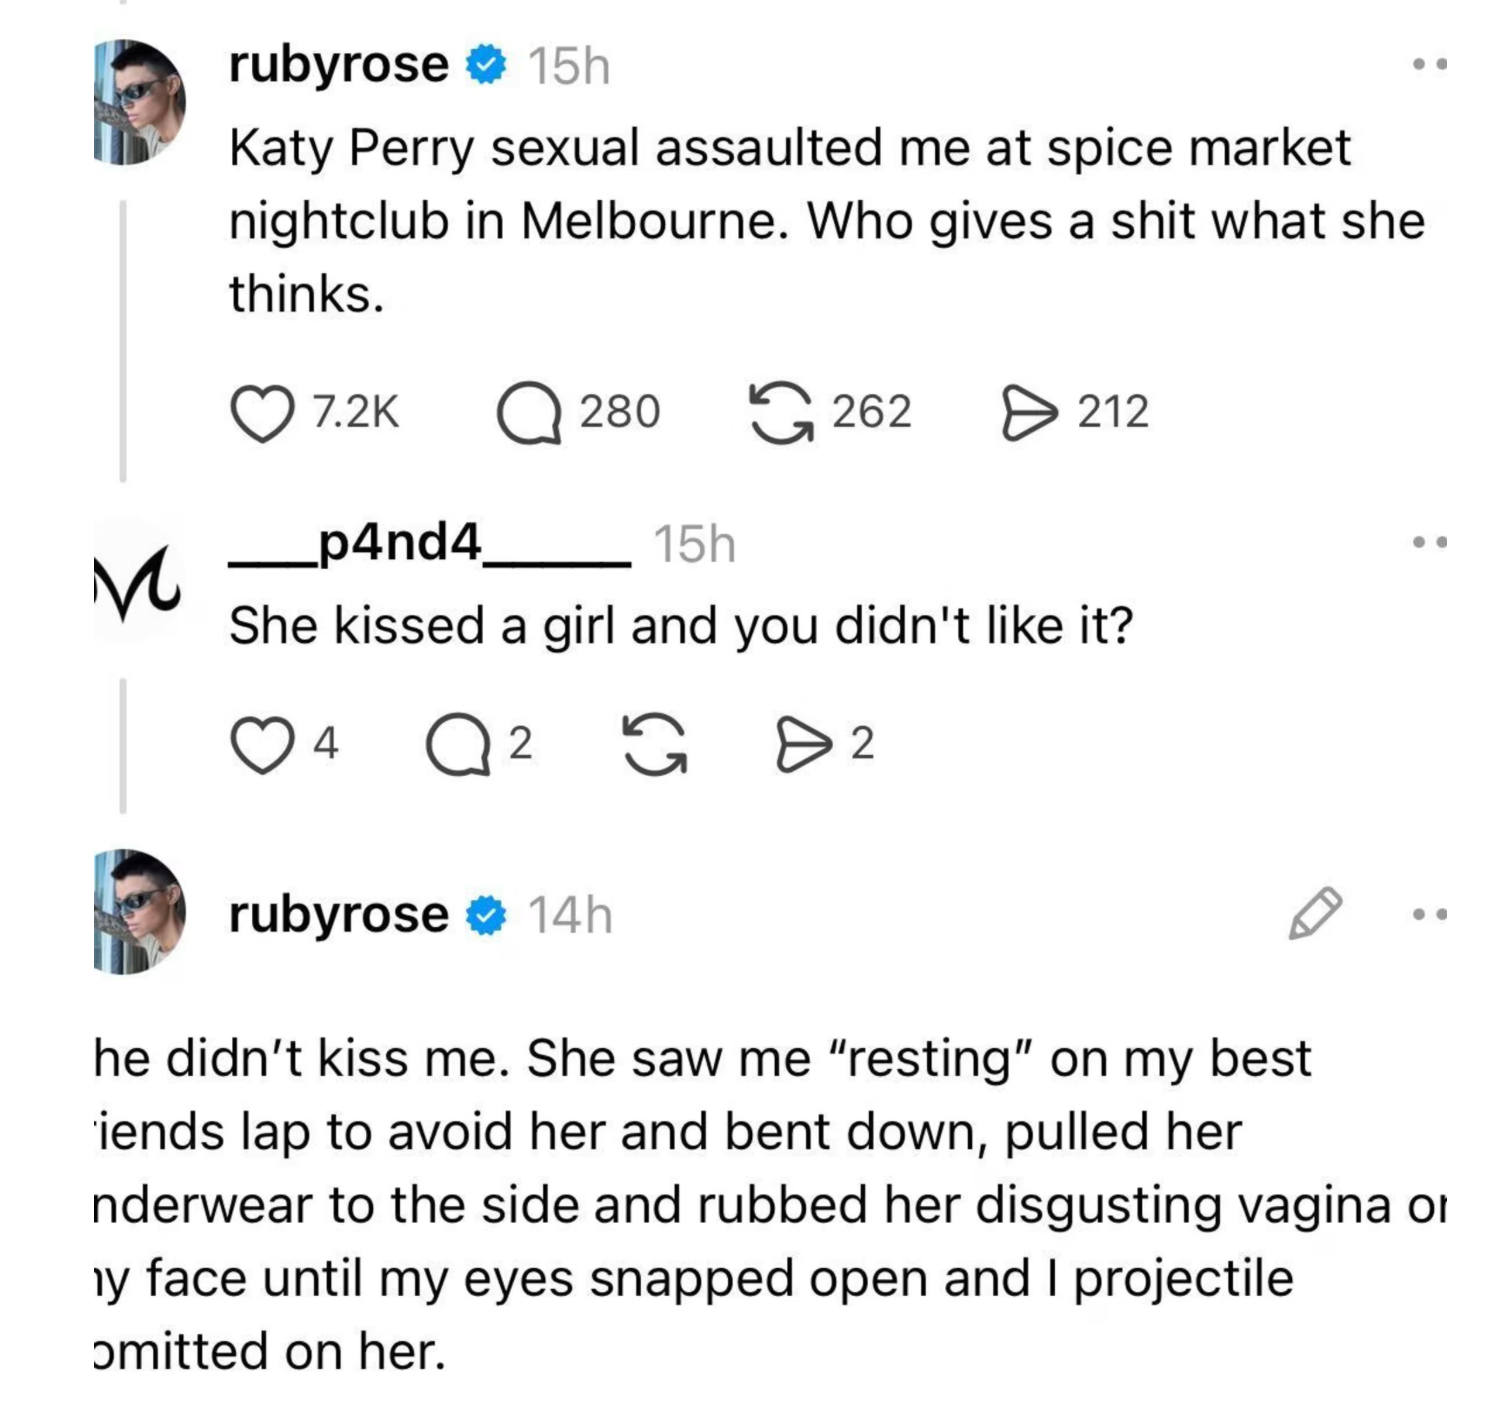
Task: Open the ___p4nd4_____ user profile link
Action: point(429,544)
